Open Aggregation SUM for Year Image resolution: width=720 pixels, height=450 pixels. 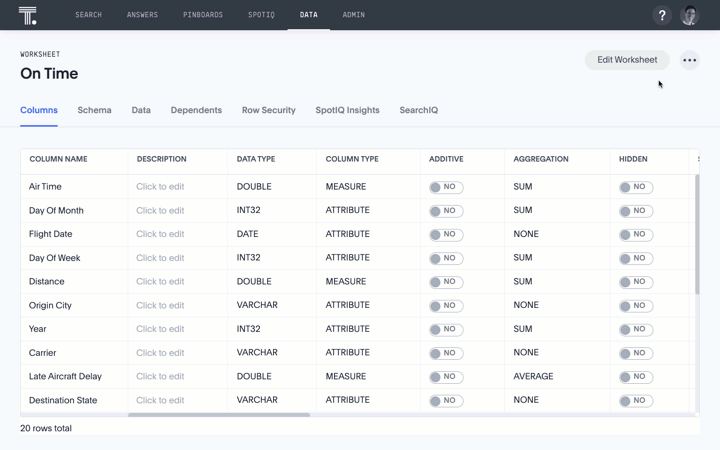tap(523, 329)
